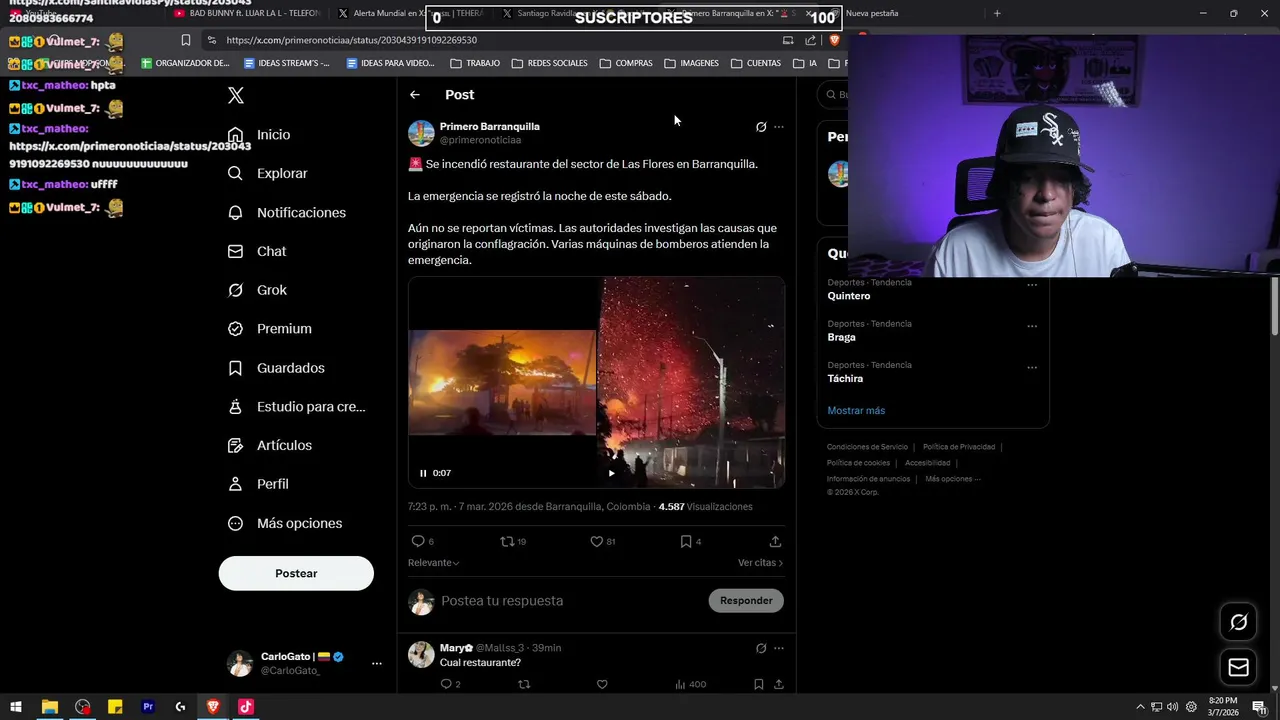Open Ver citas link
Viewport: 1280px width, 720px height.
click(760, 563)
